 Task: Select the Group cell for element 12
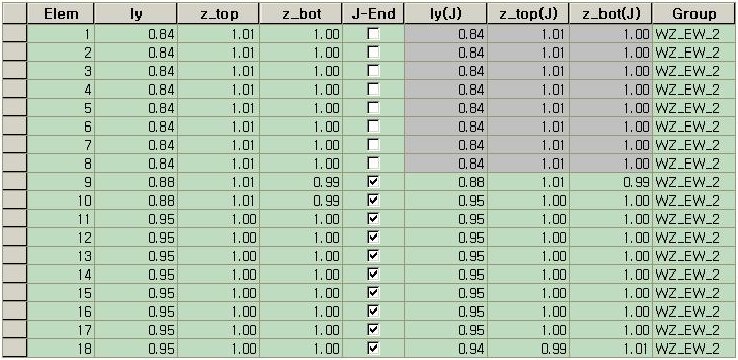(694, 237)
